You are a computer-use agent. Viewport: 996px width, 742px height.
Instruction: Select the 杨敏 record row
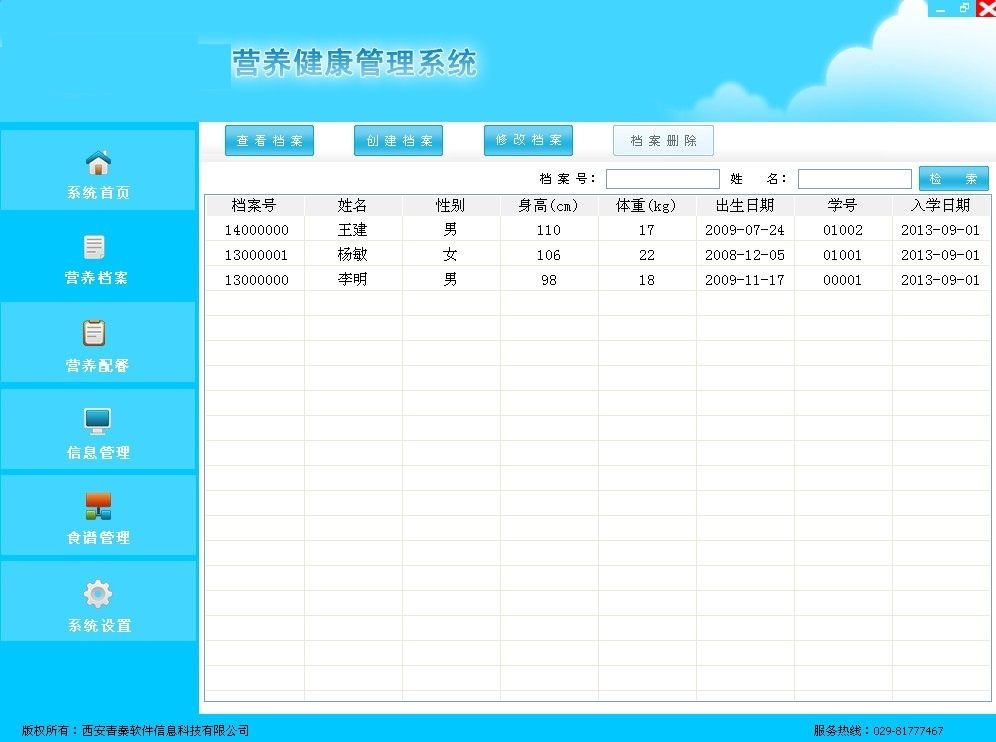[353, 255]
